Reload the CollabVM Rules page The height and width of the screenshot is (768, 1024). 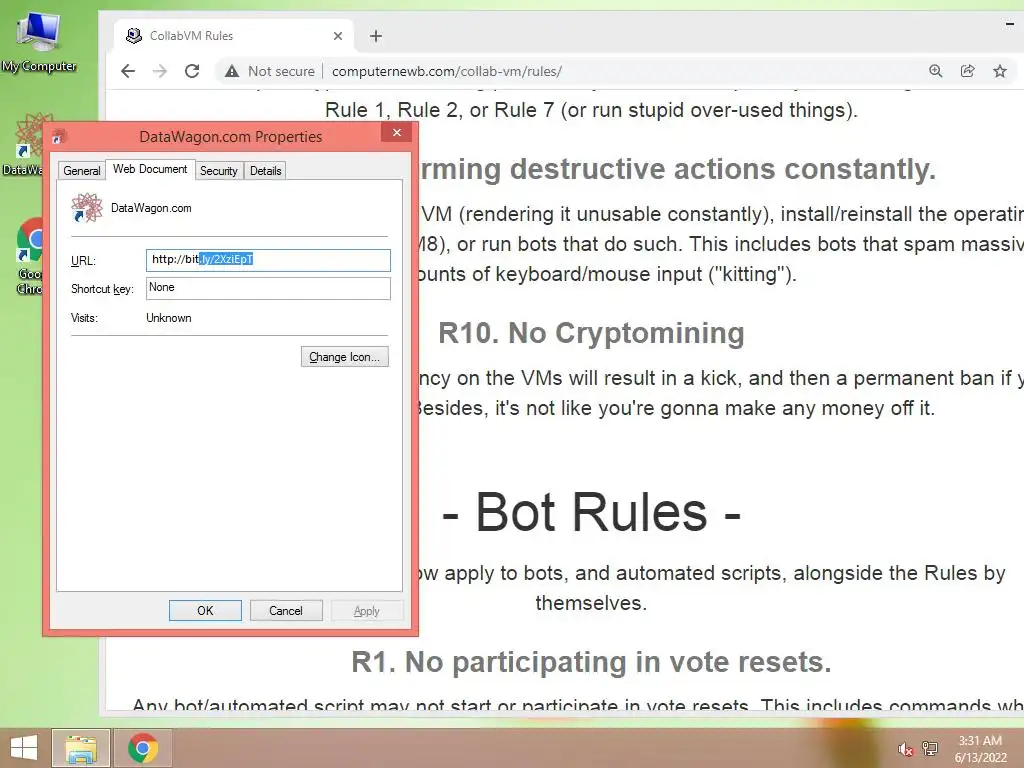point(192,71)
